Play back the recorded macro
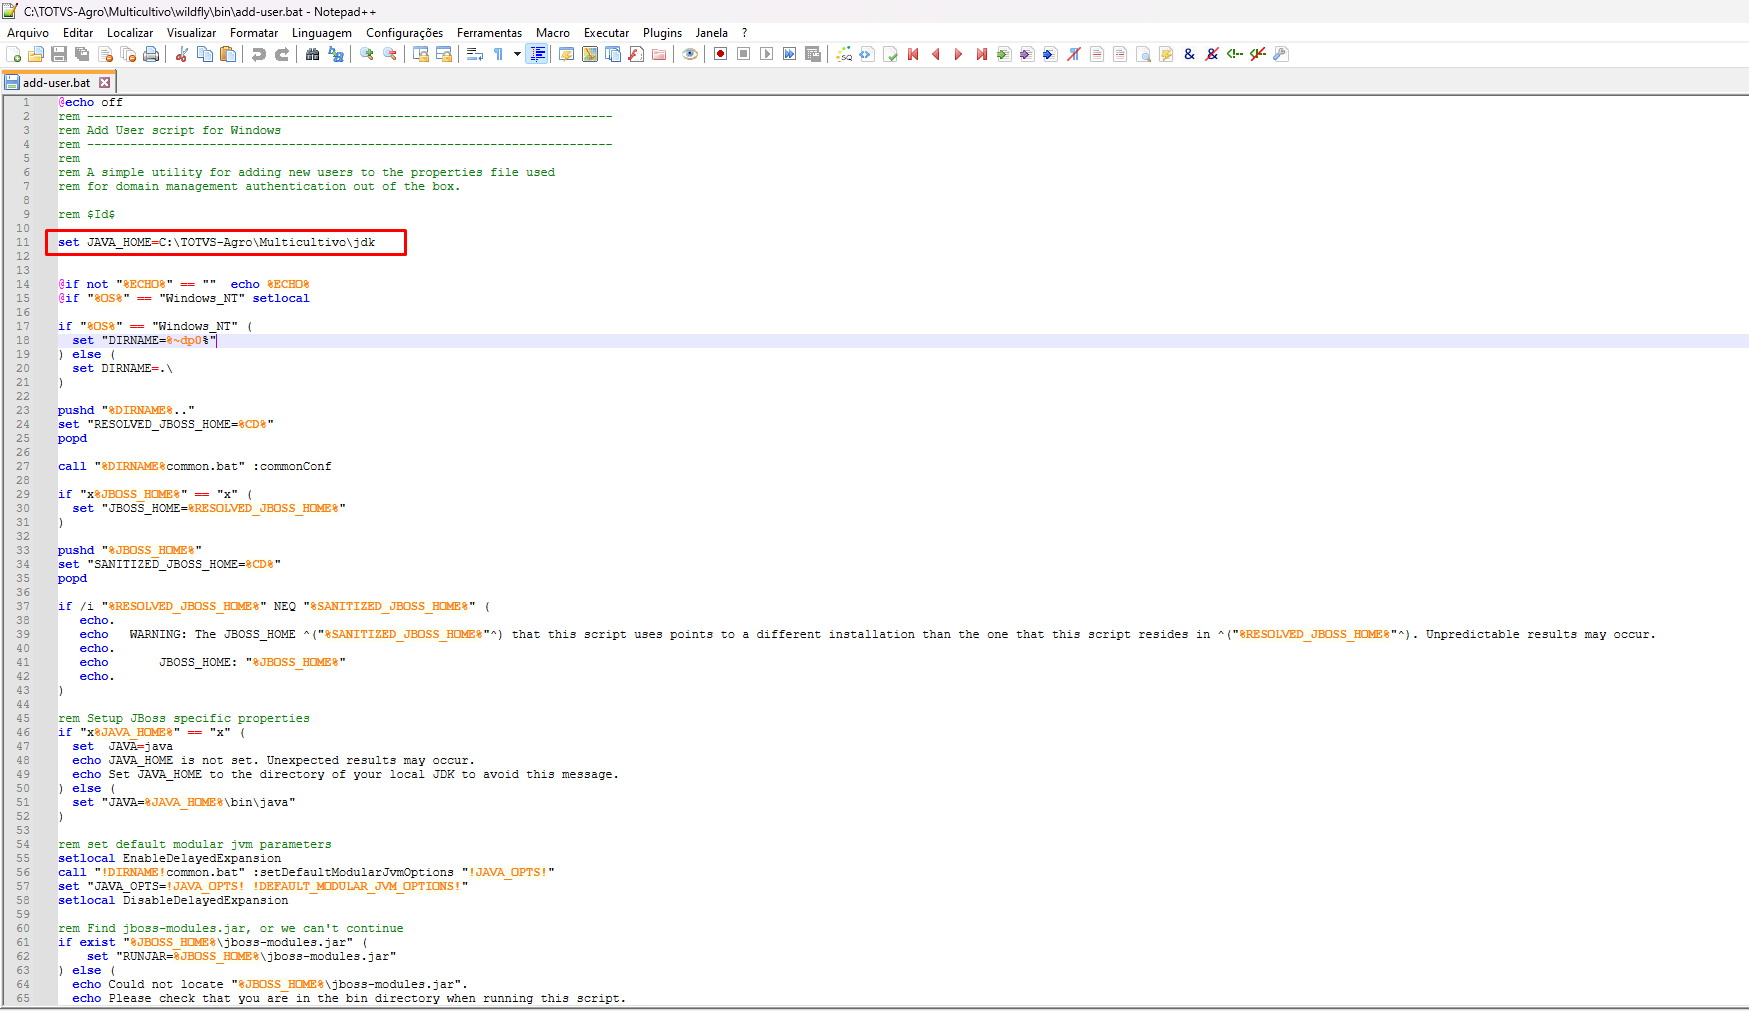1749x1011 pixels. (x=767, y=54)
